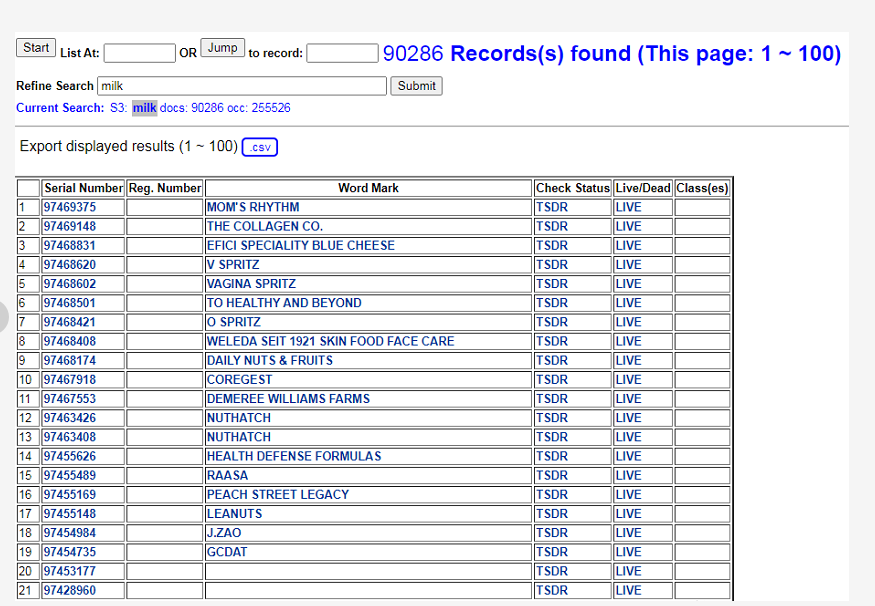
Task: Open serial number 97469148
Action: (x=70, y=226)
